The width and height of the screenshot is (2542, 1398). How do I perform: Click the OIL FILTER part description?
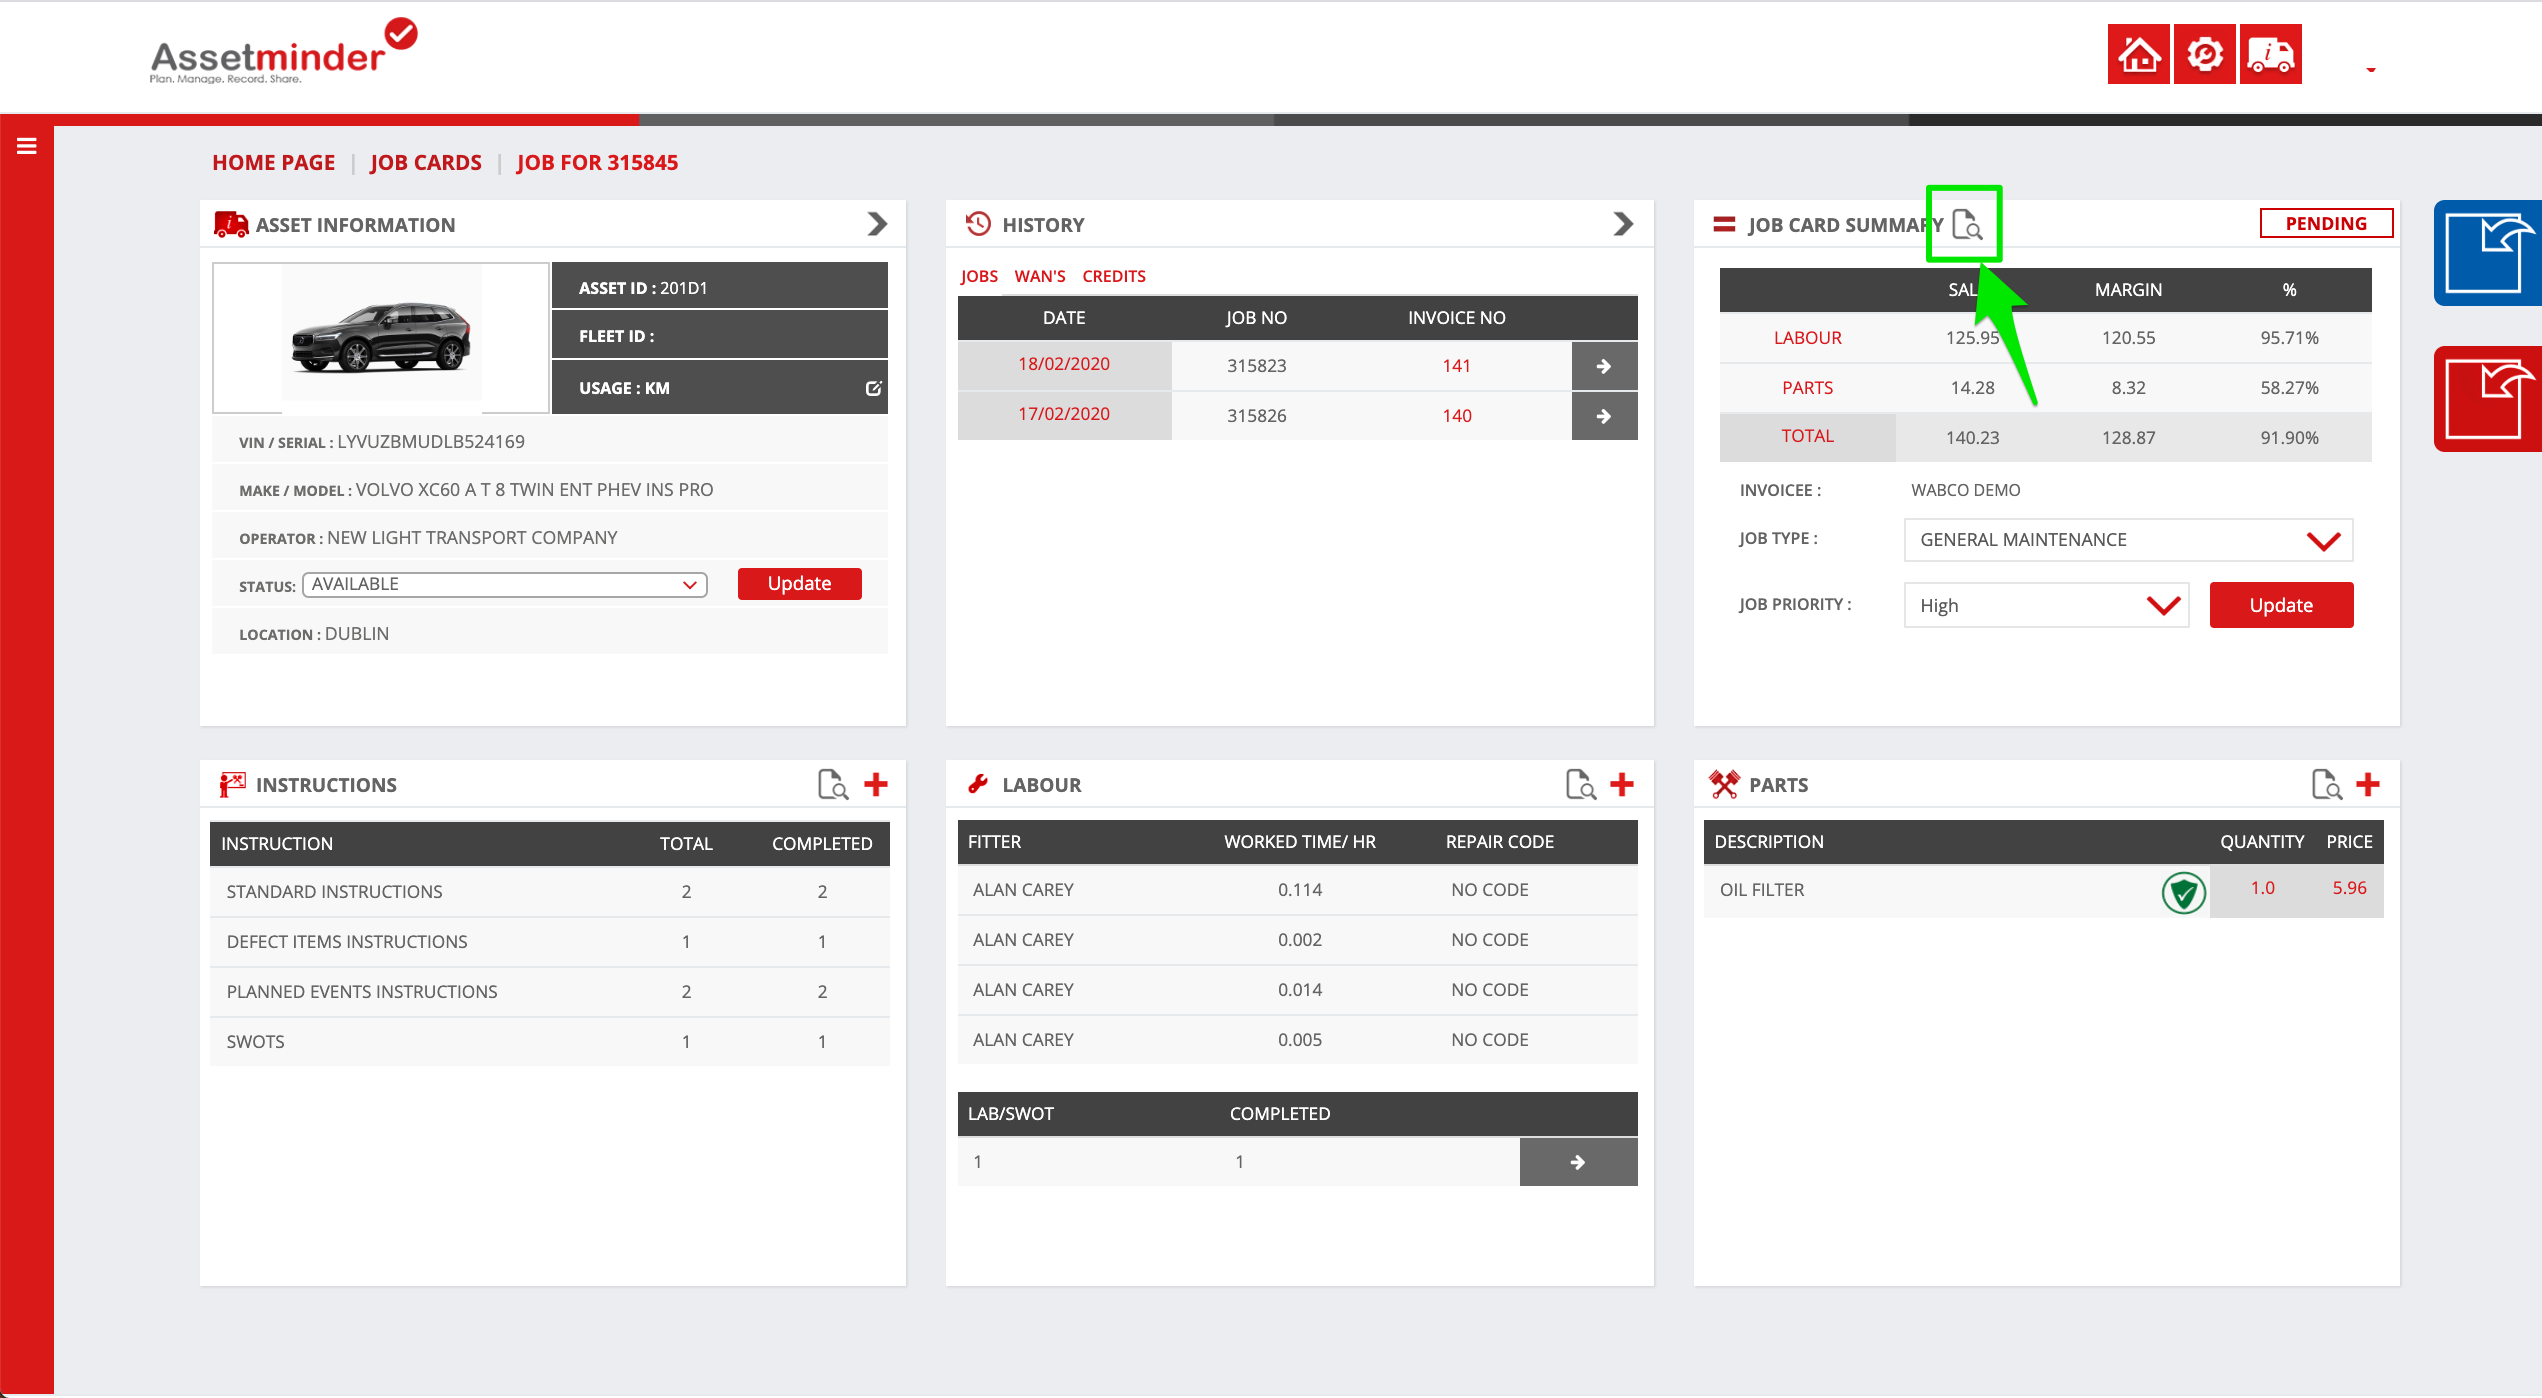1762,890
